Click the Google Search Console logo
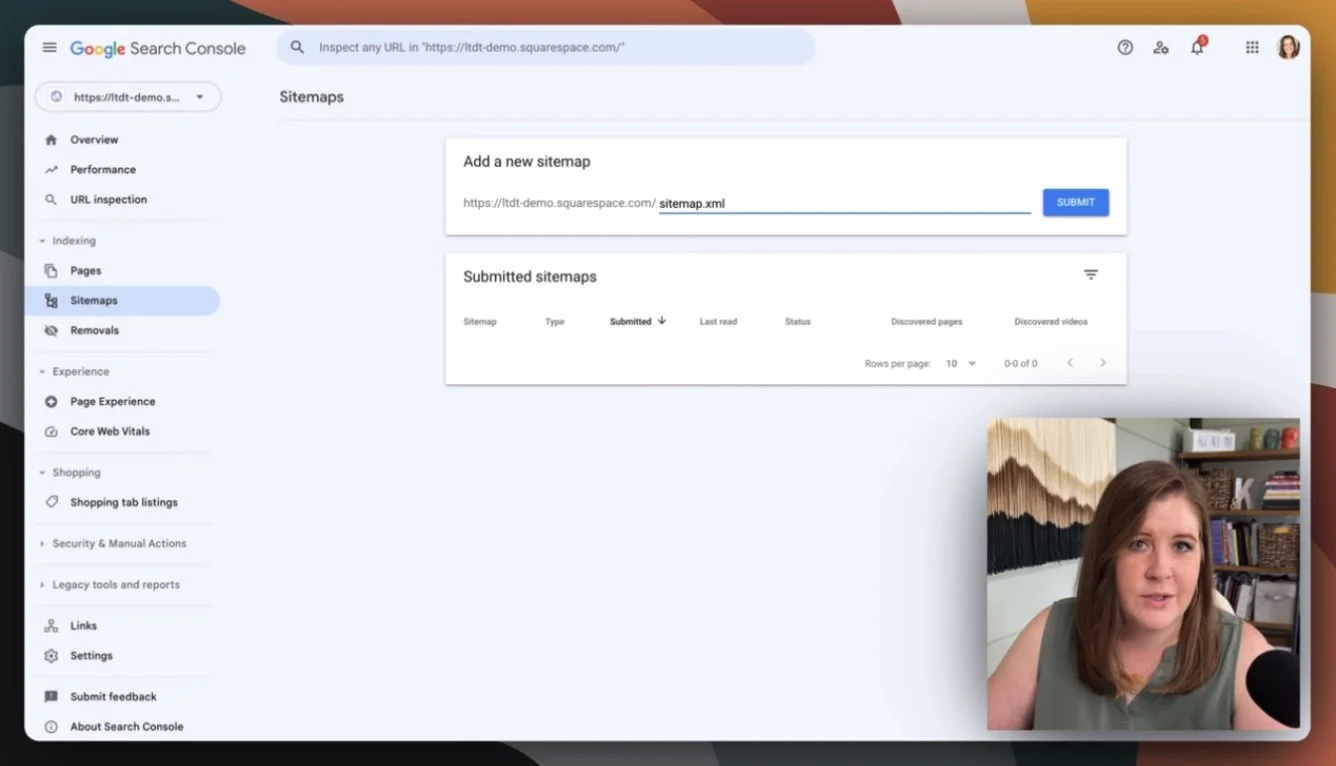Image resolution: width=1336 pixels, height=766 pixels. [158, 48]
